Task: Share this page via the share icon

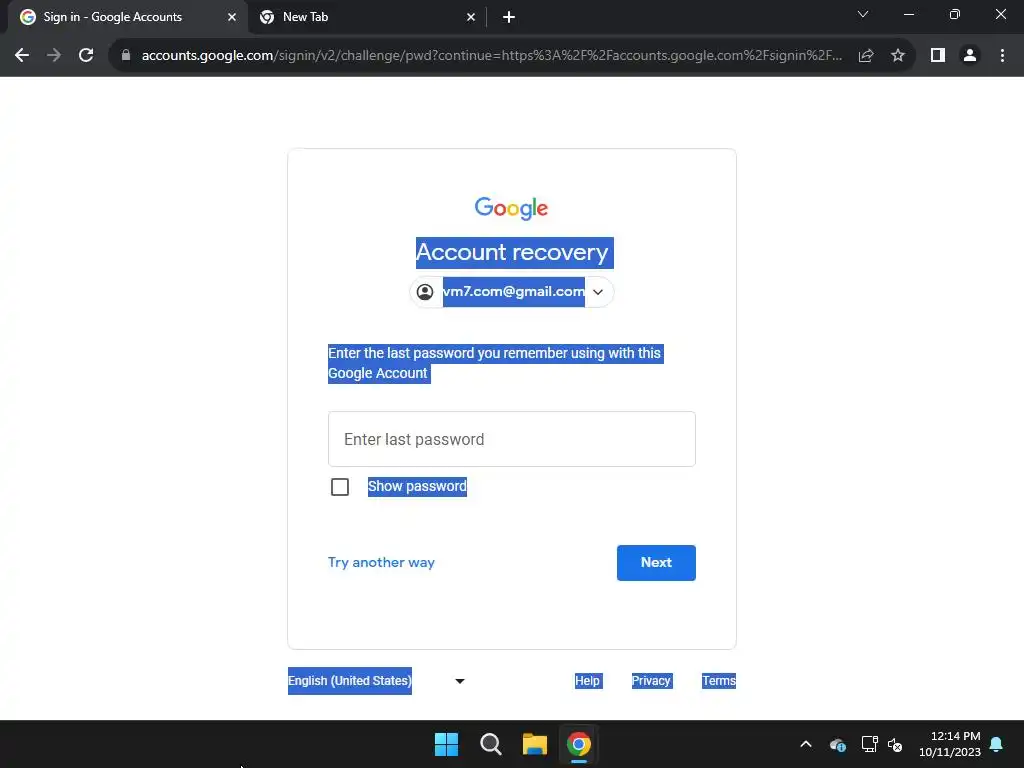Action: pyautogui.click(x=866, y=56)
